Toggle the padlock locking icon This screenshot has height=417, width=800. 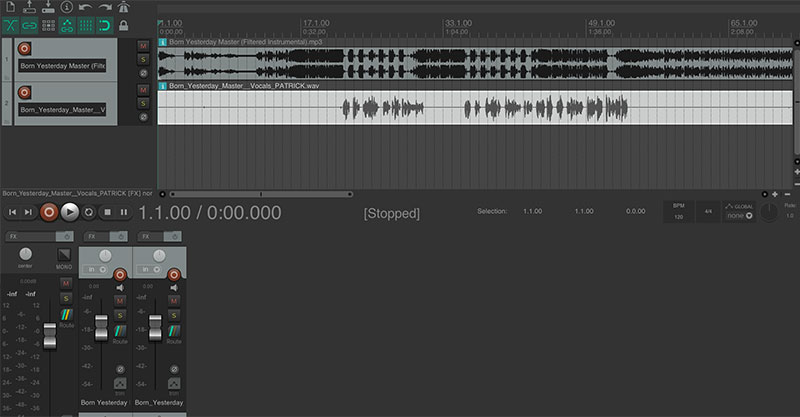pyautogui.click(x=123, y=25)
